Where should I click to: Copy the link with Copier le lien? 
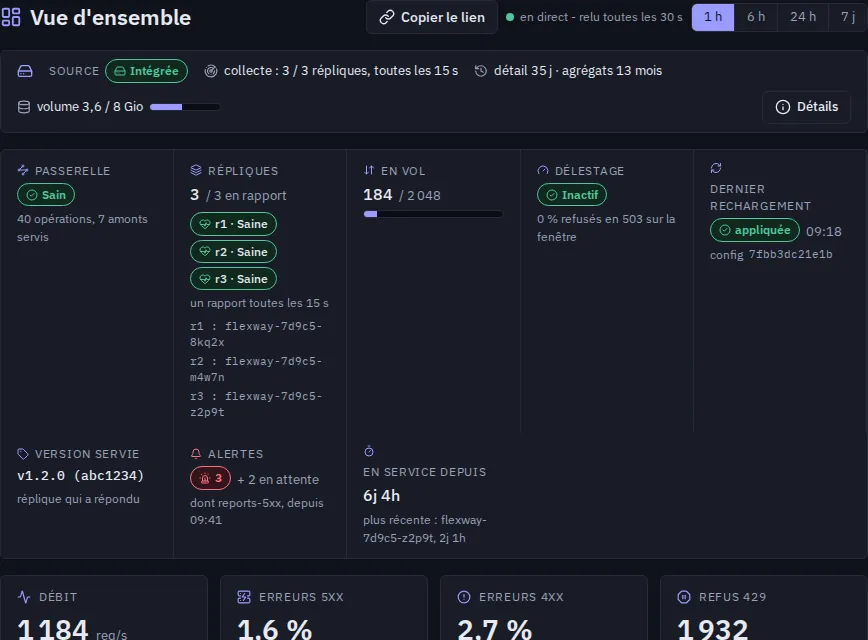432,18
